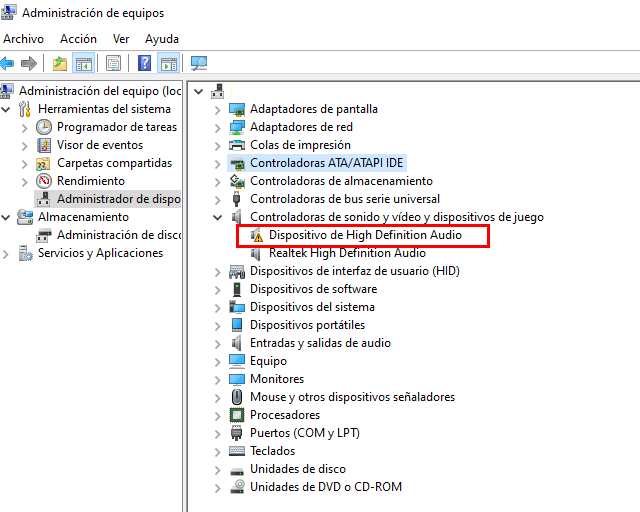Click the blue Help question mark icon
This screenshot has width=640, height=512.
144,63
